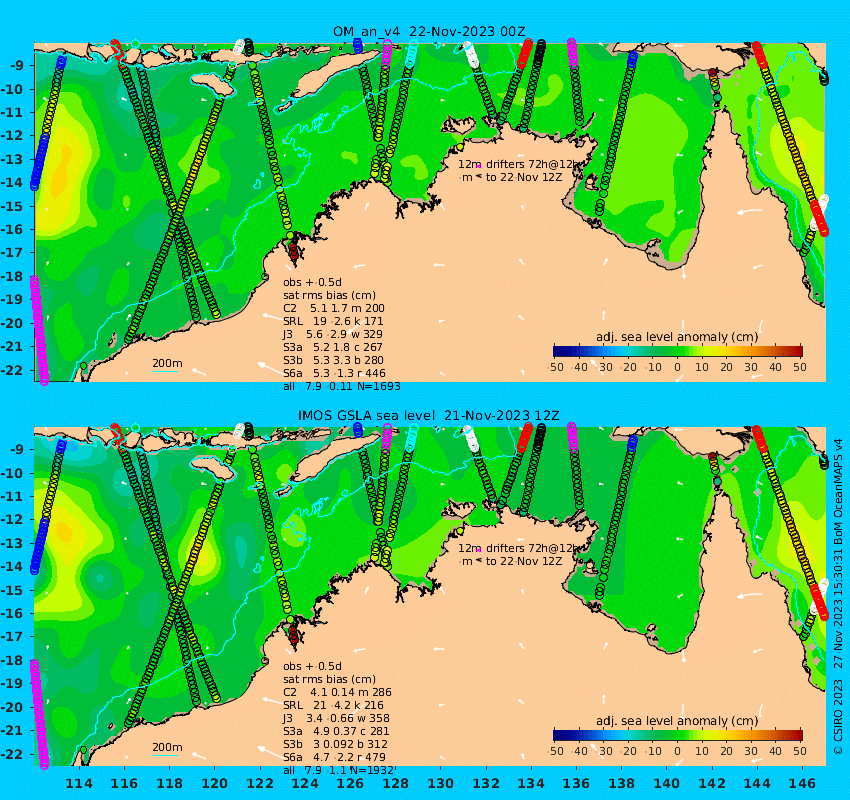
Task: Click latitude label '-18' on the bottom panel
Action: [x=11, y=660]
